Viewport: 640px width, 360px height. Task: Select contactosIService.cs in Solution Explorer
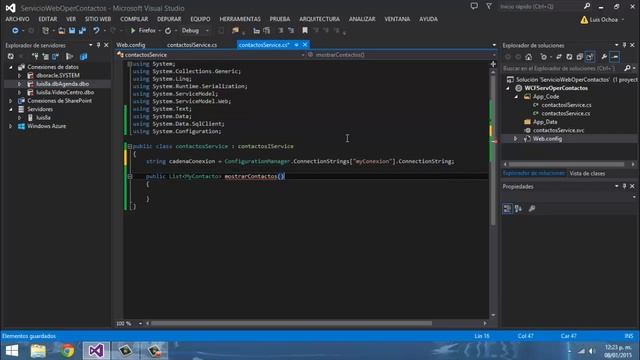pos(567,105)
